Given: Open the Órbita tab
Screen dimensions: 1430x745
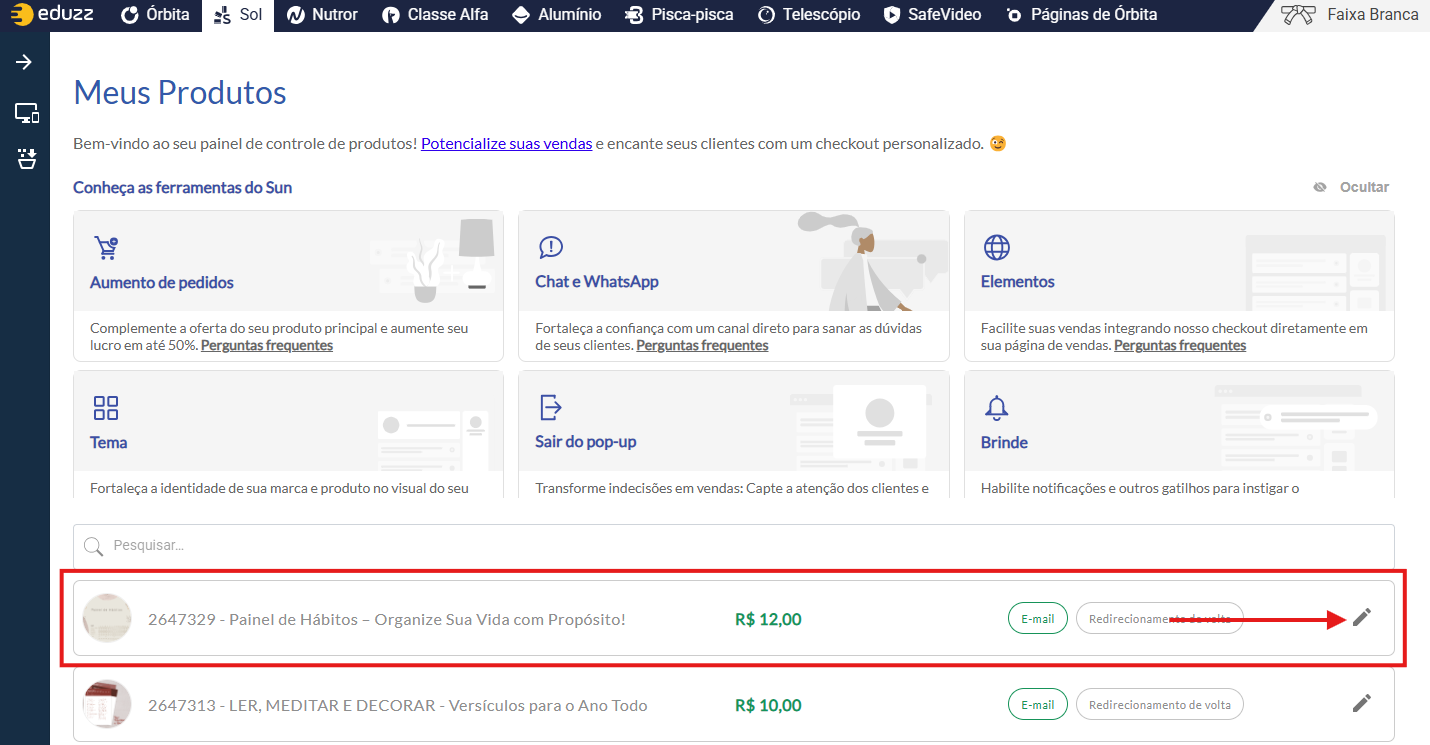Looking at the screenshot, I should [155, 15].
